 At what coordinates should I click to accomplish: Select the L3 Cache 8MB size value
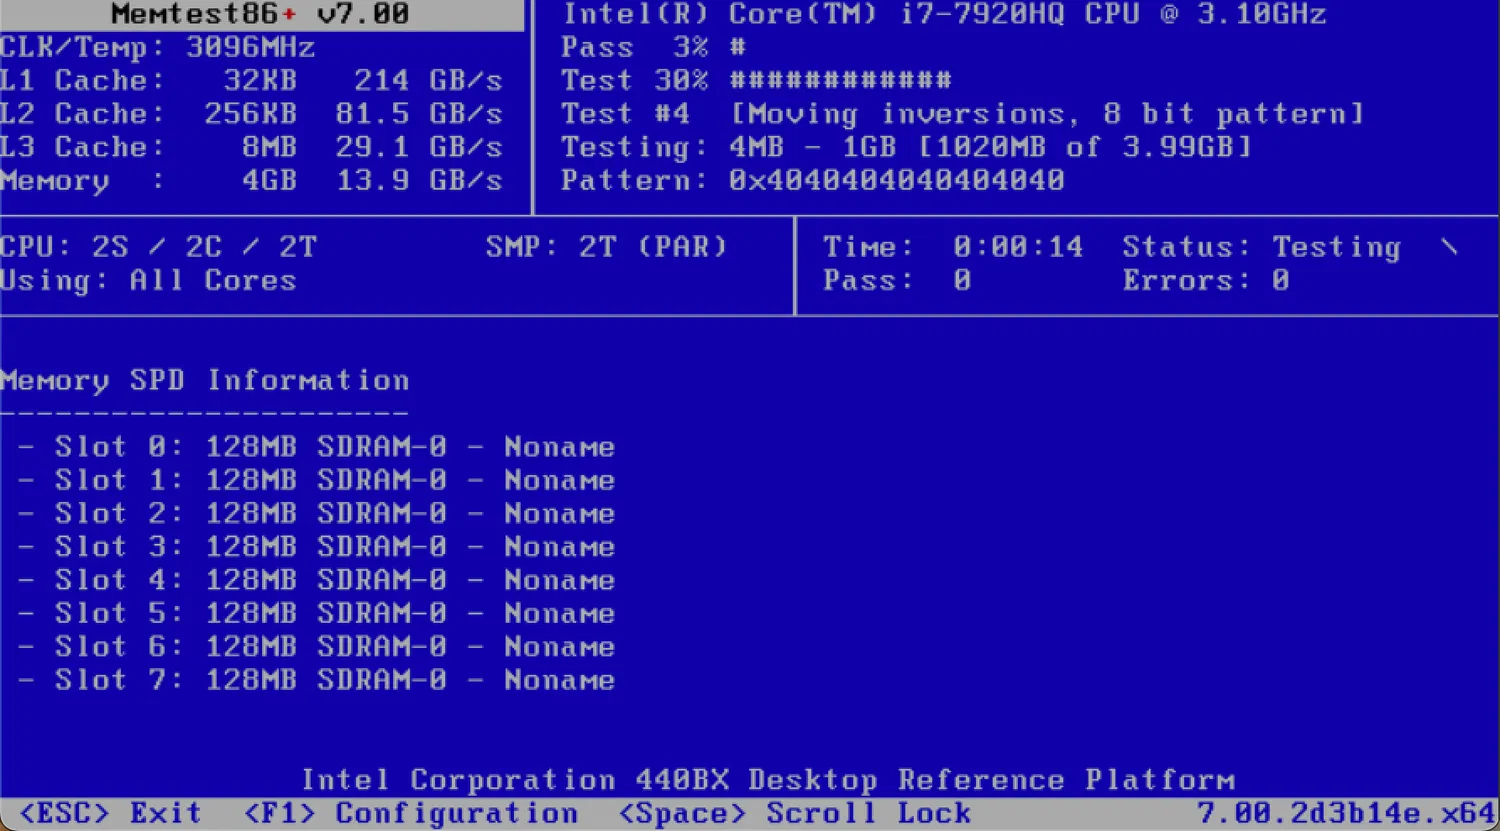[270, 147]
